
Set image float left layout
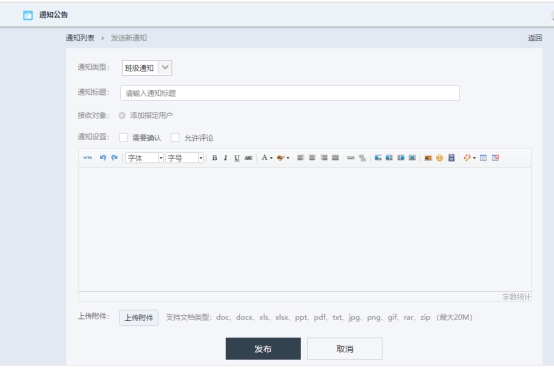pos(378,158)
